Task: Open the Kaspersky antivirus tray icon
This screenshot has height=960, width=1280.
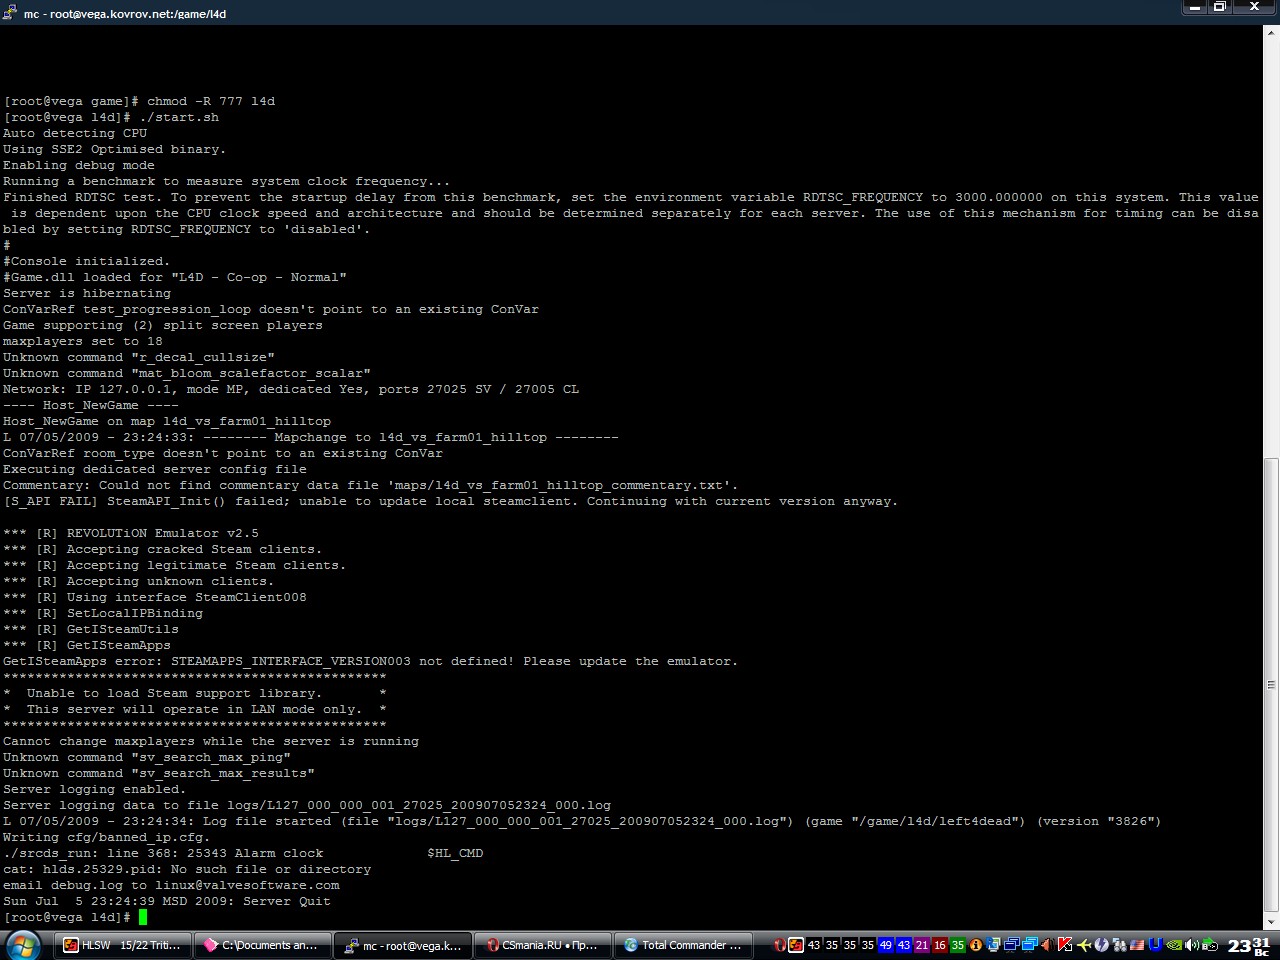Action: click(1065, 945)
